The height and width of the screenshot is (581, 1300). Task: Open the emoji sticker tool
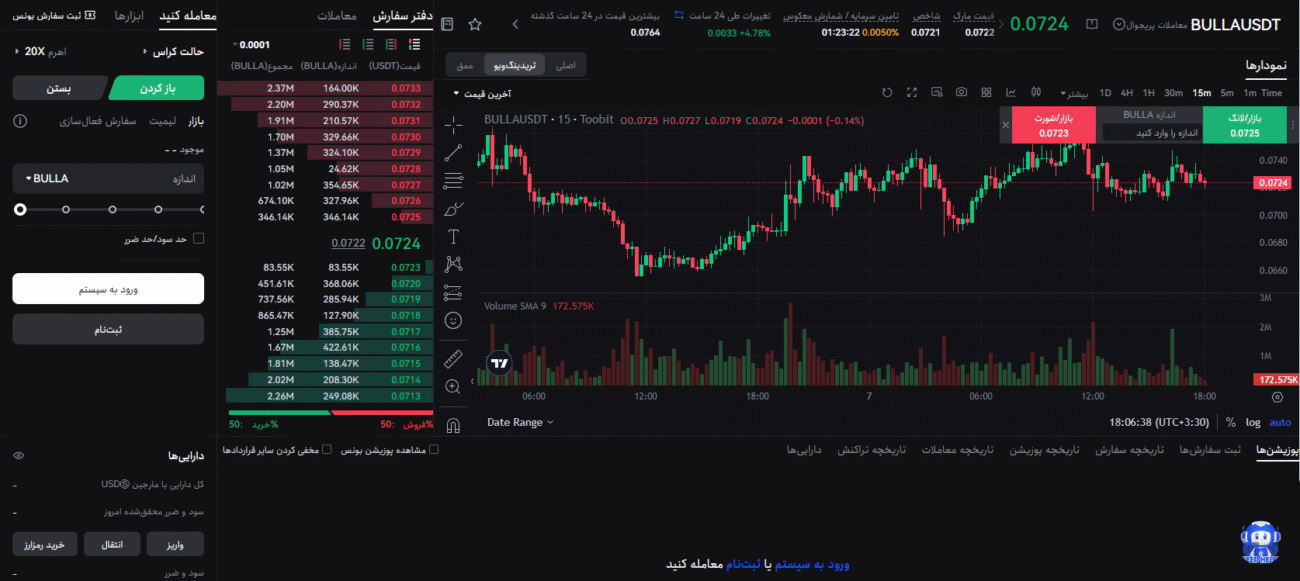coord(453,321)
